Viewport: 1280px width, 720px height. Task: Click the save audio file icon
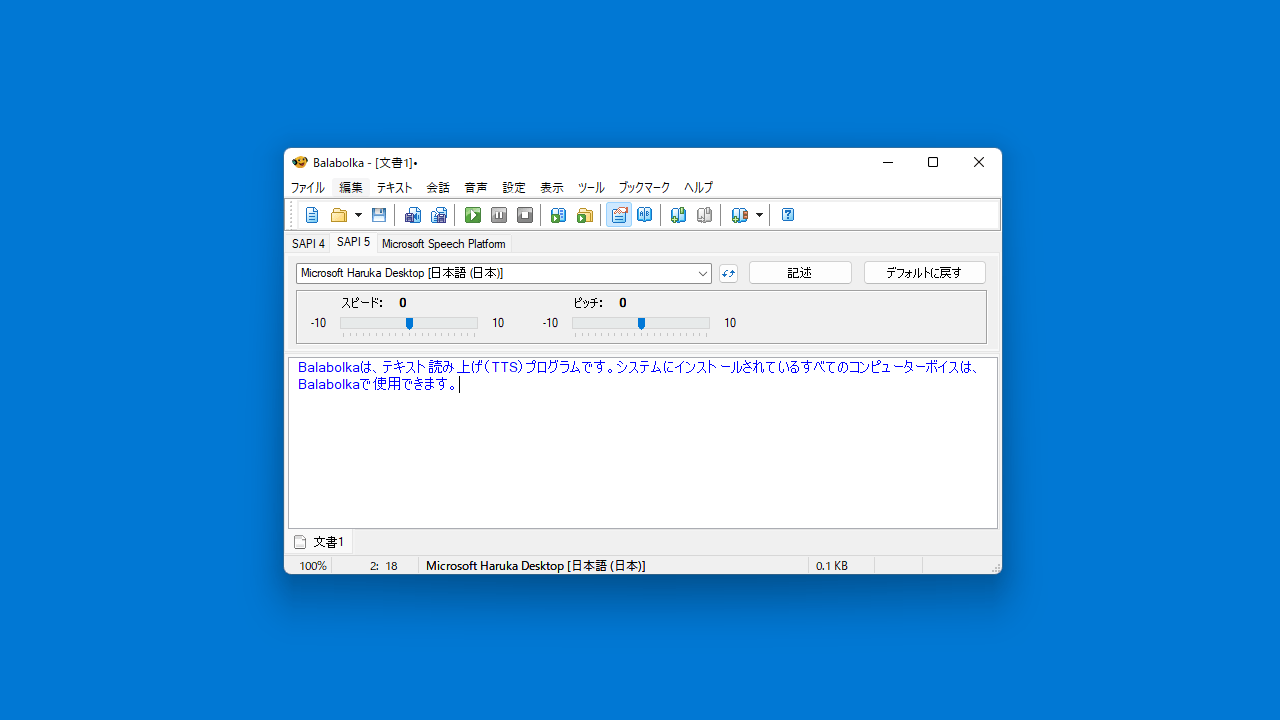[412, 215]
